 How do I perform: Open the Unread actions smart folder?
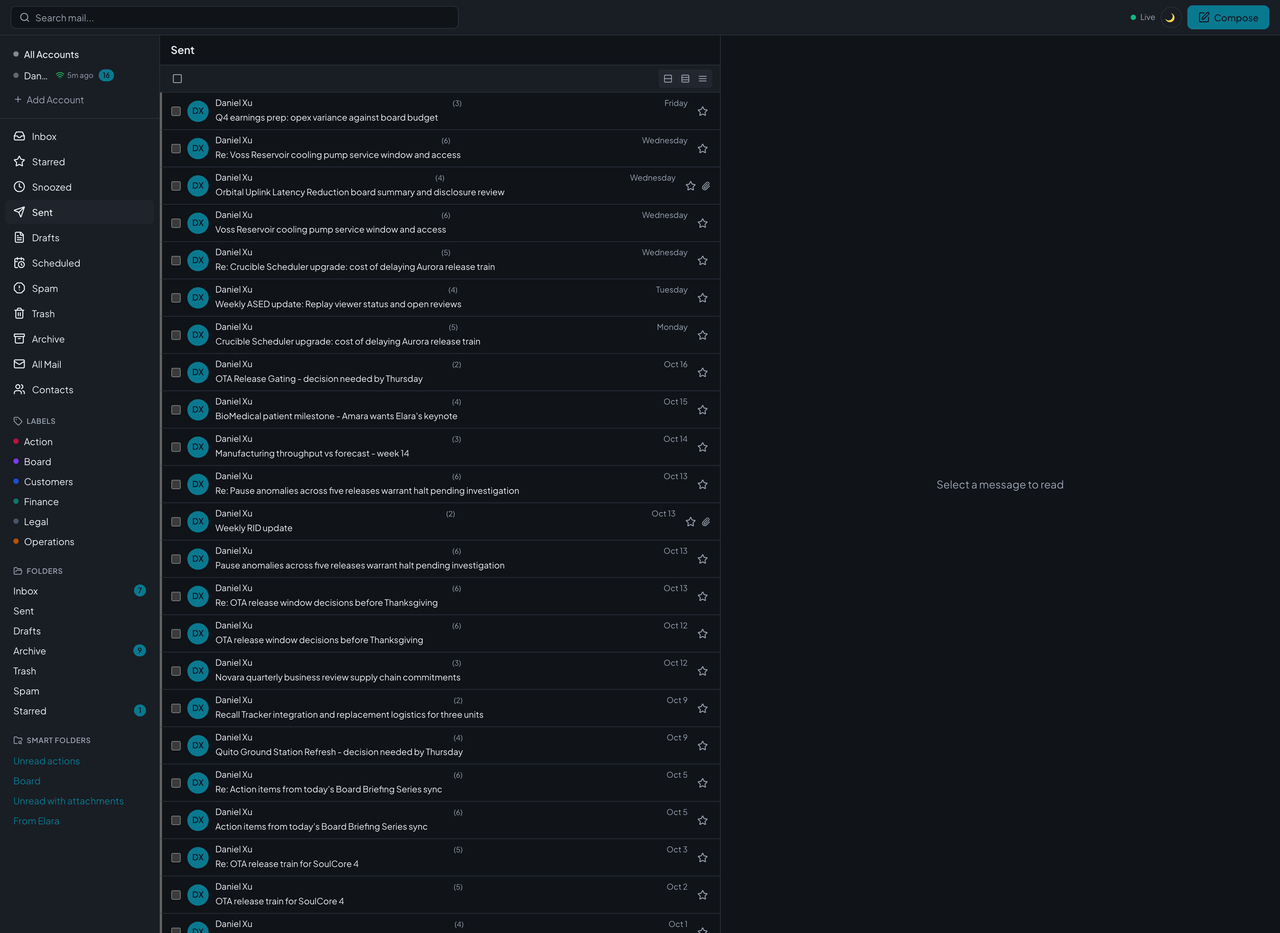46,761
